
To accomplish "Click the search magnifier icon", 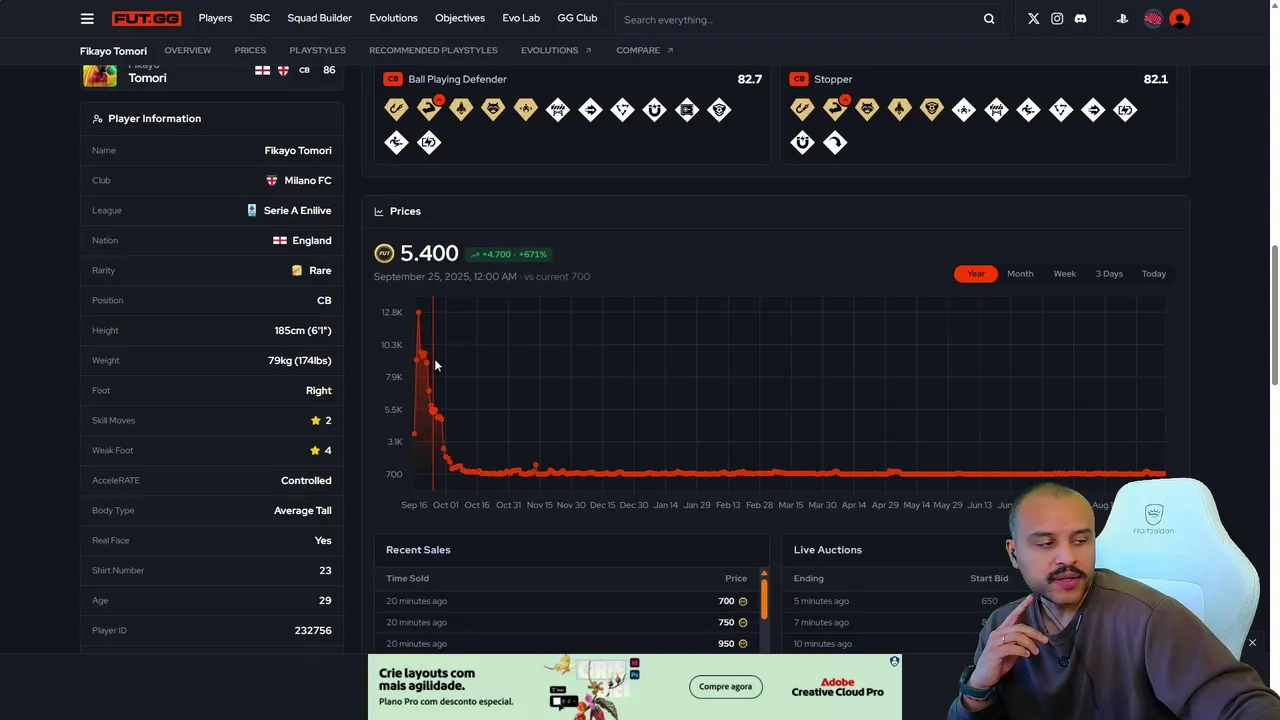I will click(989, 19).
